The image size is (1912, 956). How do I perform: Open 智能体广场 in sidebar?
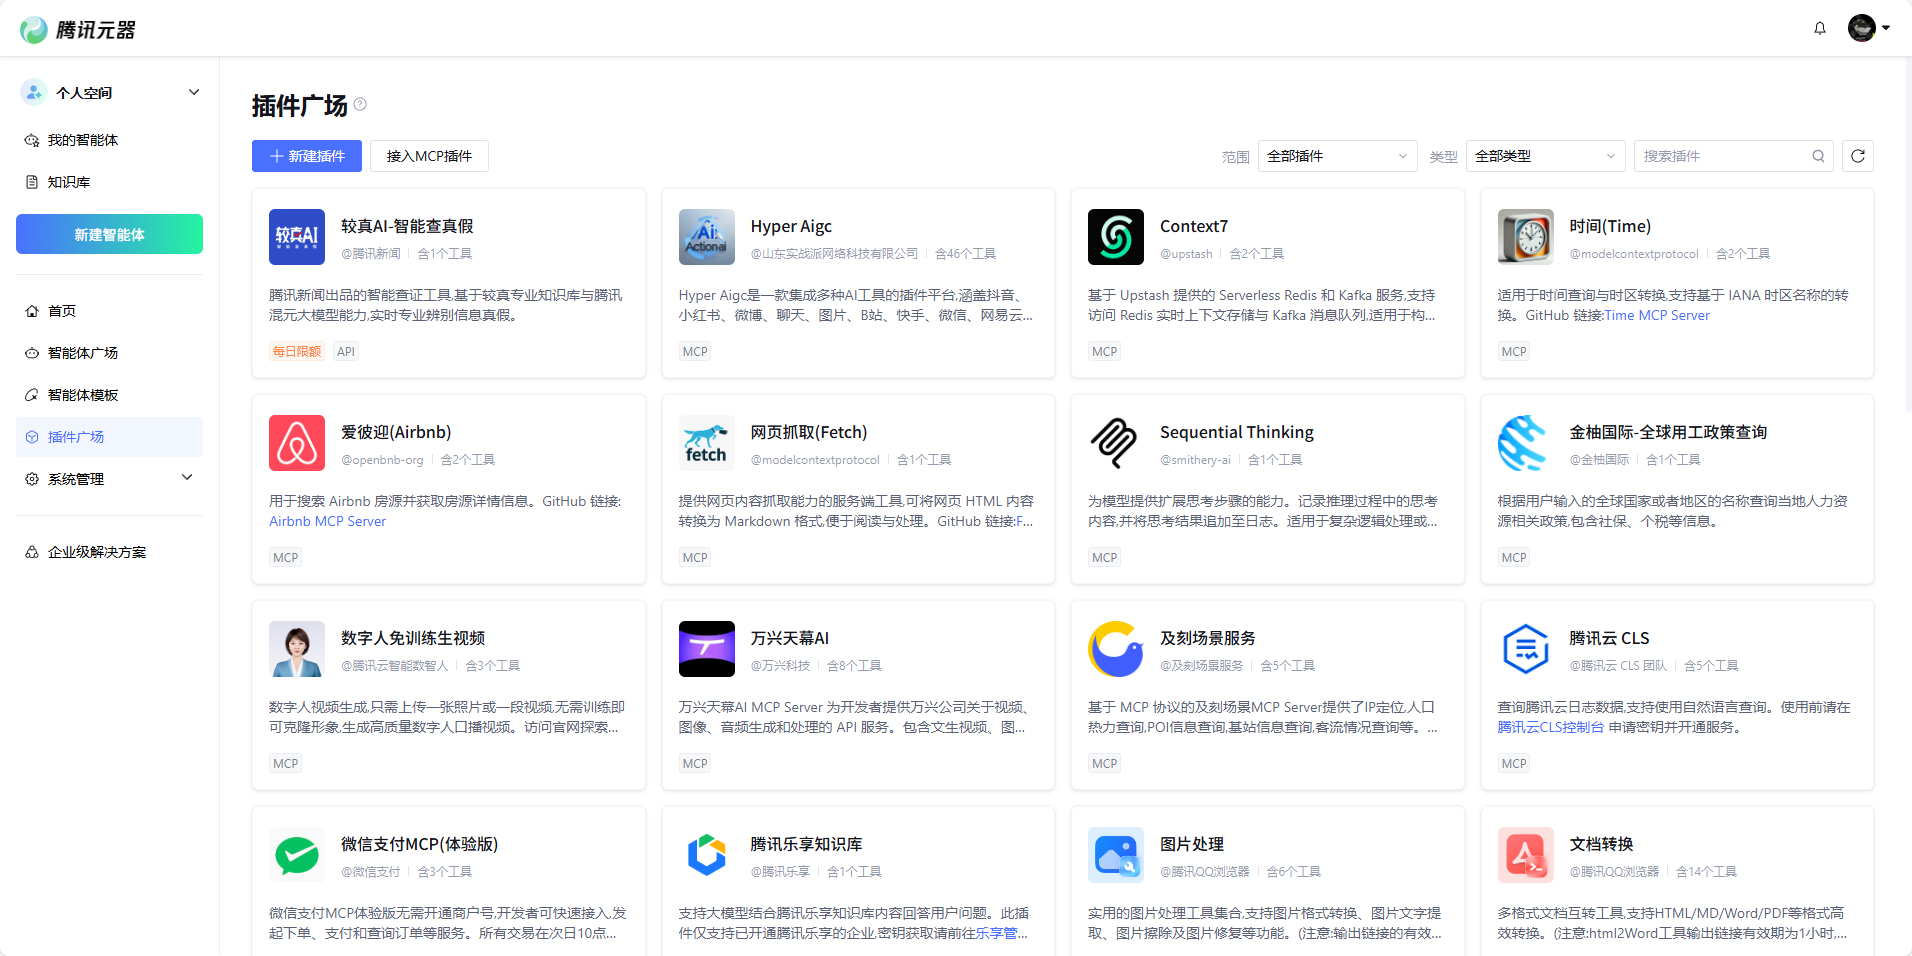[x=110, y=353]
